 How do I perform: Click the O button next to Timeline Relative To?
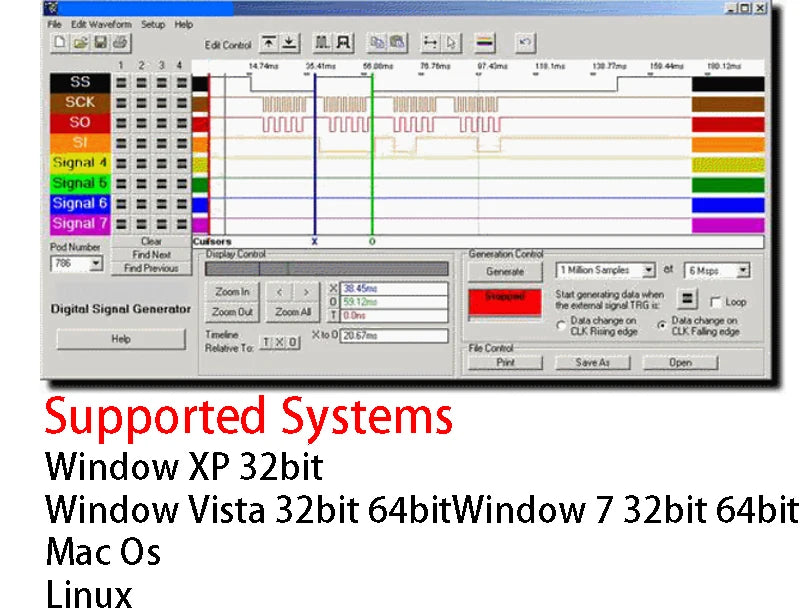(293, 343)
